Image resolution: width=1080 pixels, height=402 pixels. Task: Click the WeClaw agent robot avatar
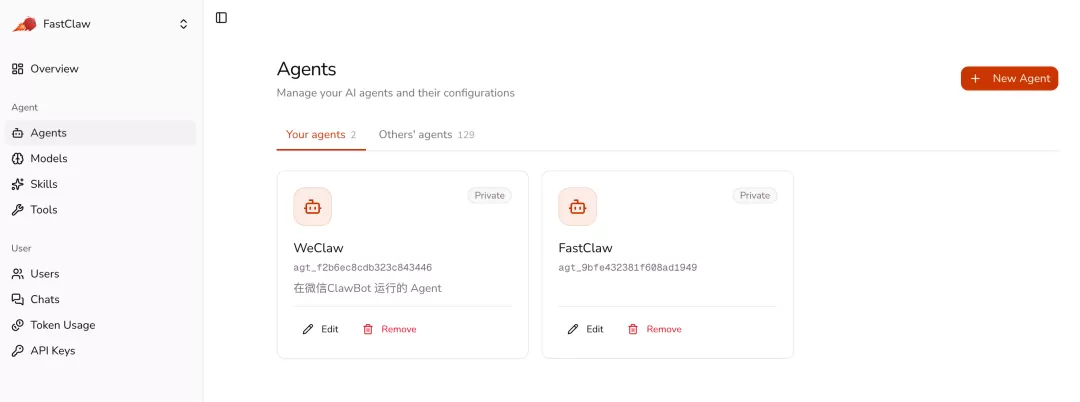click(x=313, y=207)
